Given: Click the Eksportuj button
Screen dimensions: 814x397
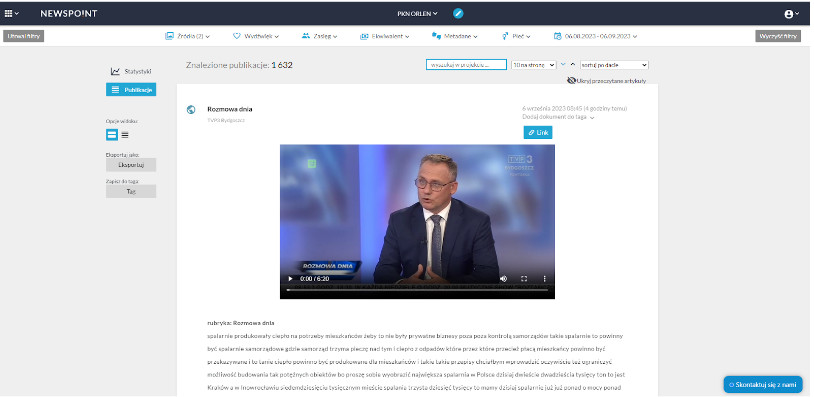Looking at the screenshot, I should coord(131,165).
